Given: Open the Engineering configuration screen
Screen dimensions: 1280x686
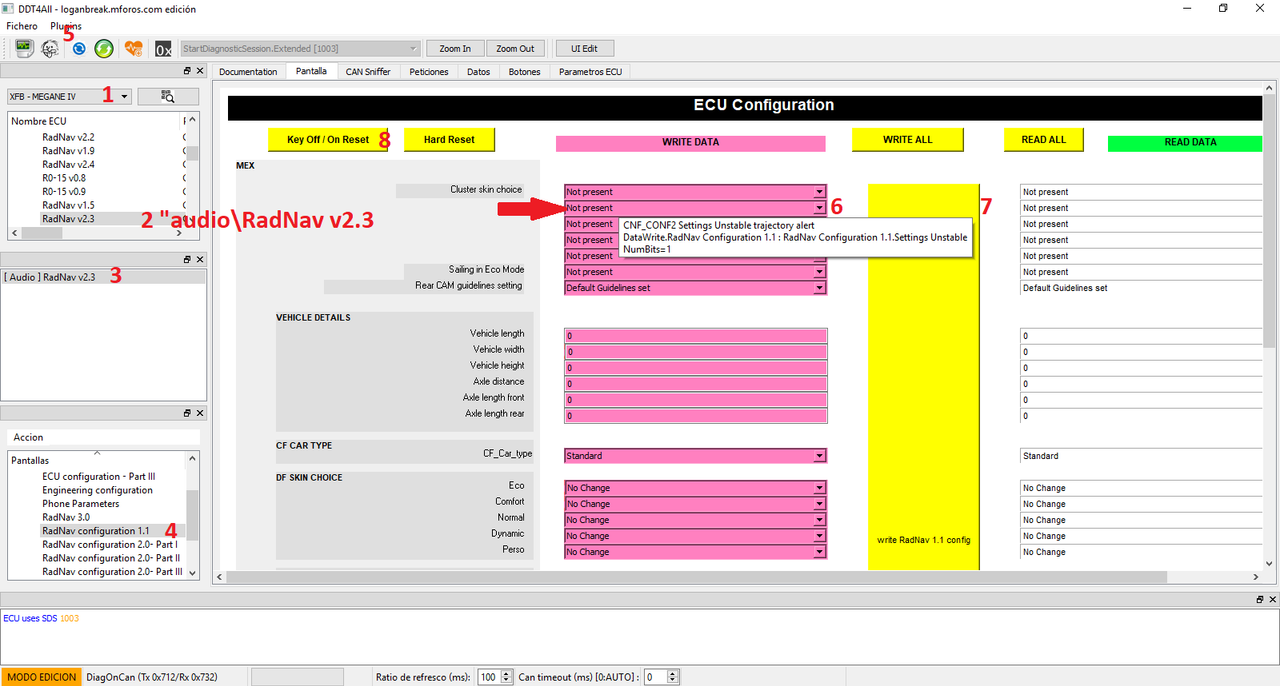Looking at the screenshot, I should click(98, 491).
